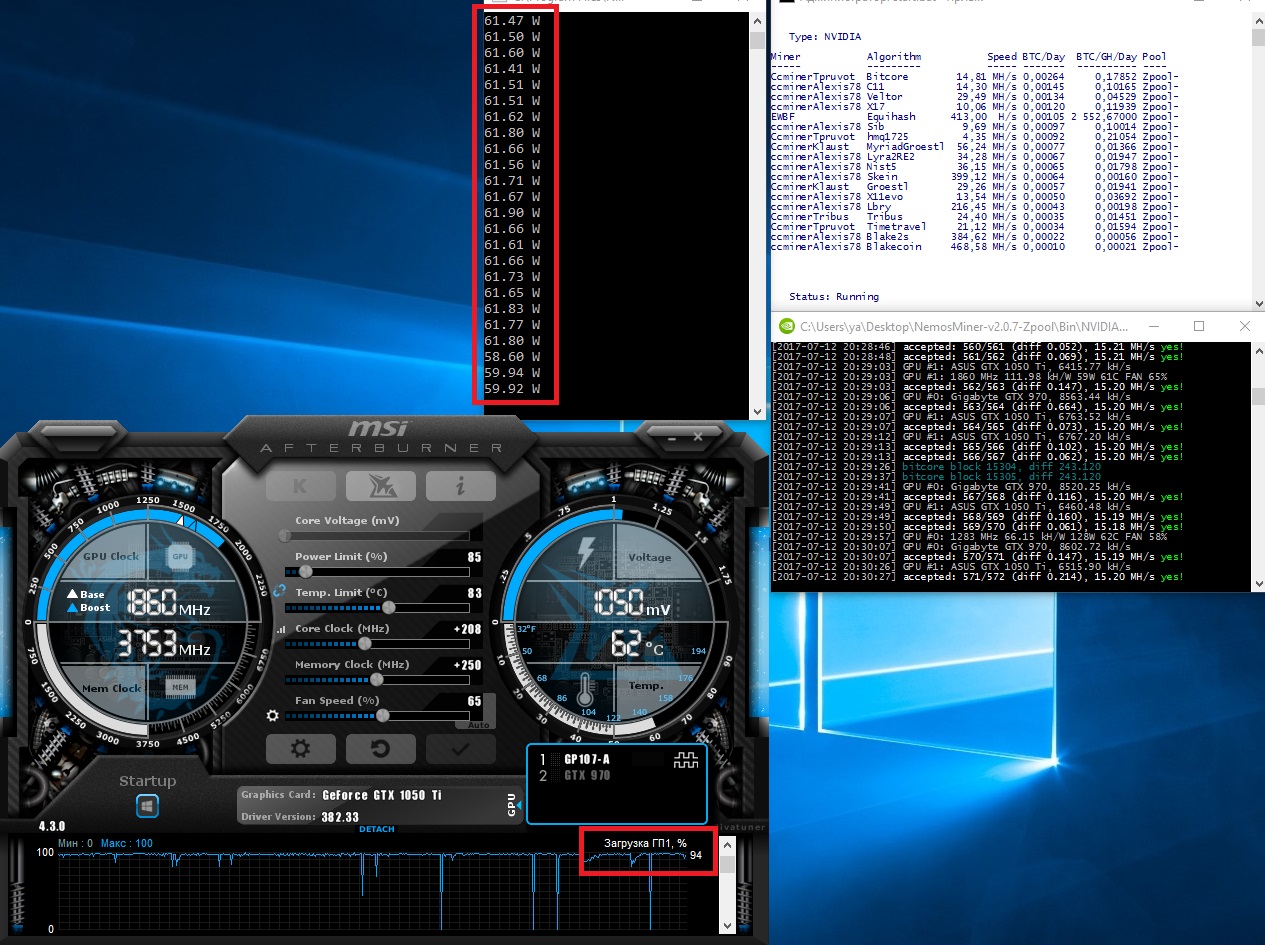The width and height of the screenshot is (1265, 945).
Task: Open the Afterburner info 'i' button
Action: tap(460, 486)
